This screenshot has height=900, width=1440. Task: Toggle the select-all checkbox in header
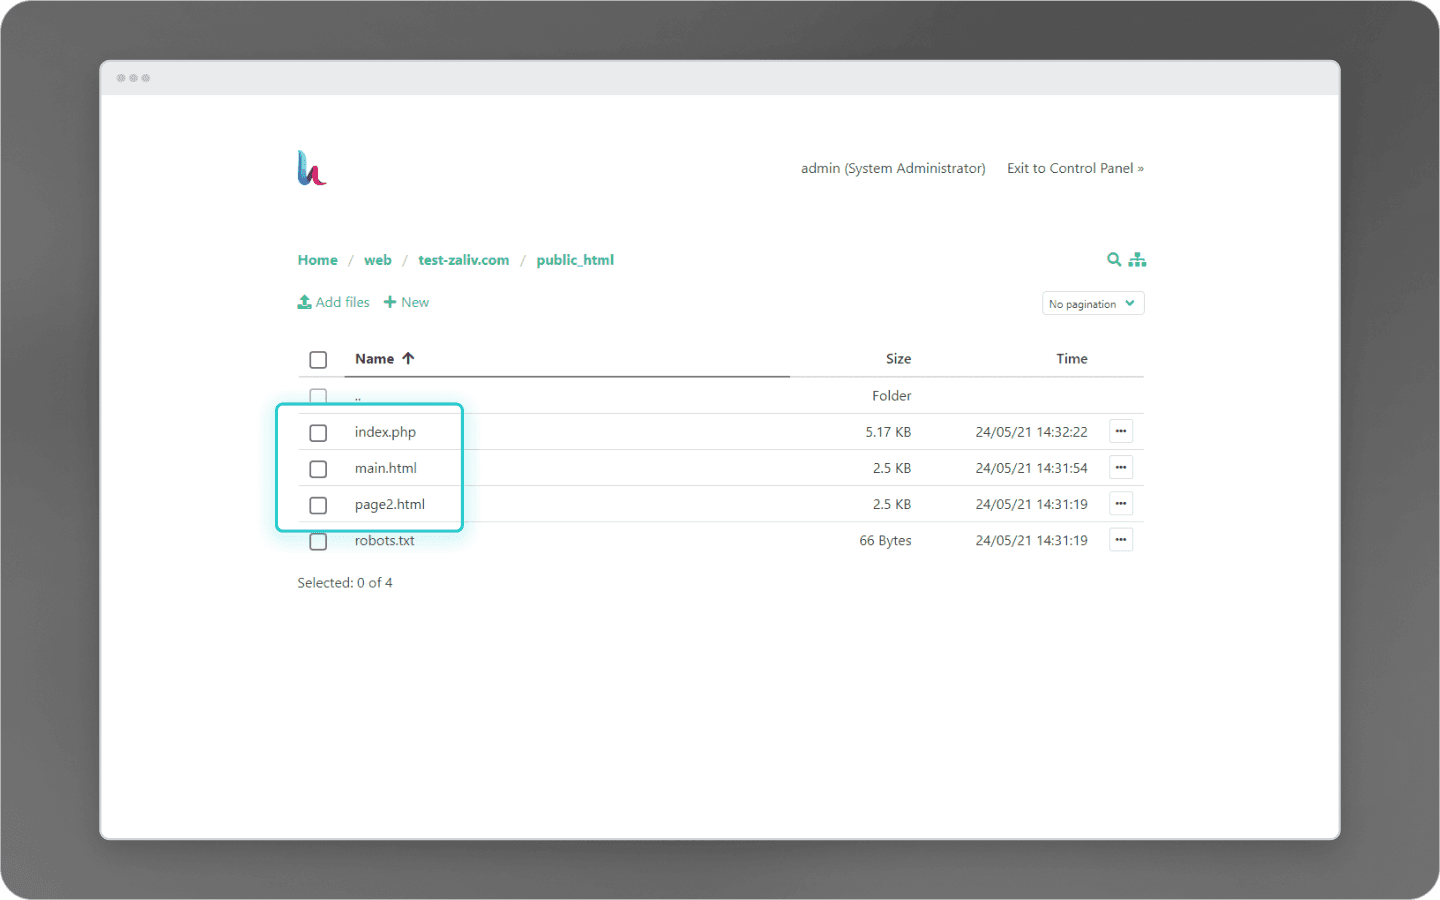point(318,360)
